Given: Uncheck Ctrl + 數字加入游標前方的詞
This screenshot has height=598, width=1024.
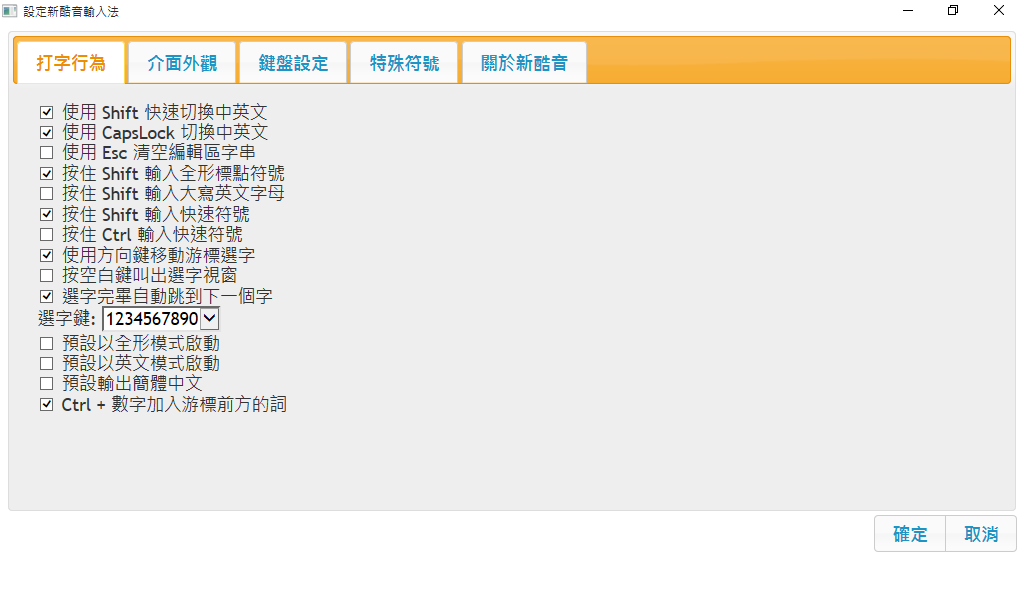Looking at the screenshot, I should [46, 405].
